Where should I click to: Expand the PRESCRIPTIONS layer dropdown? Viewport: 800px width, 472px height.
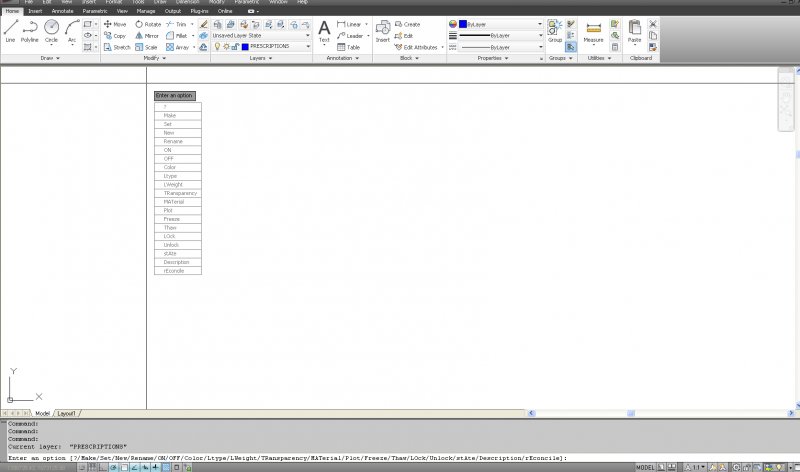tap(307, 47)
